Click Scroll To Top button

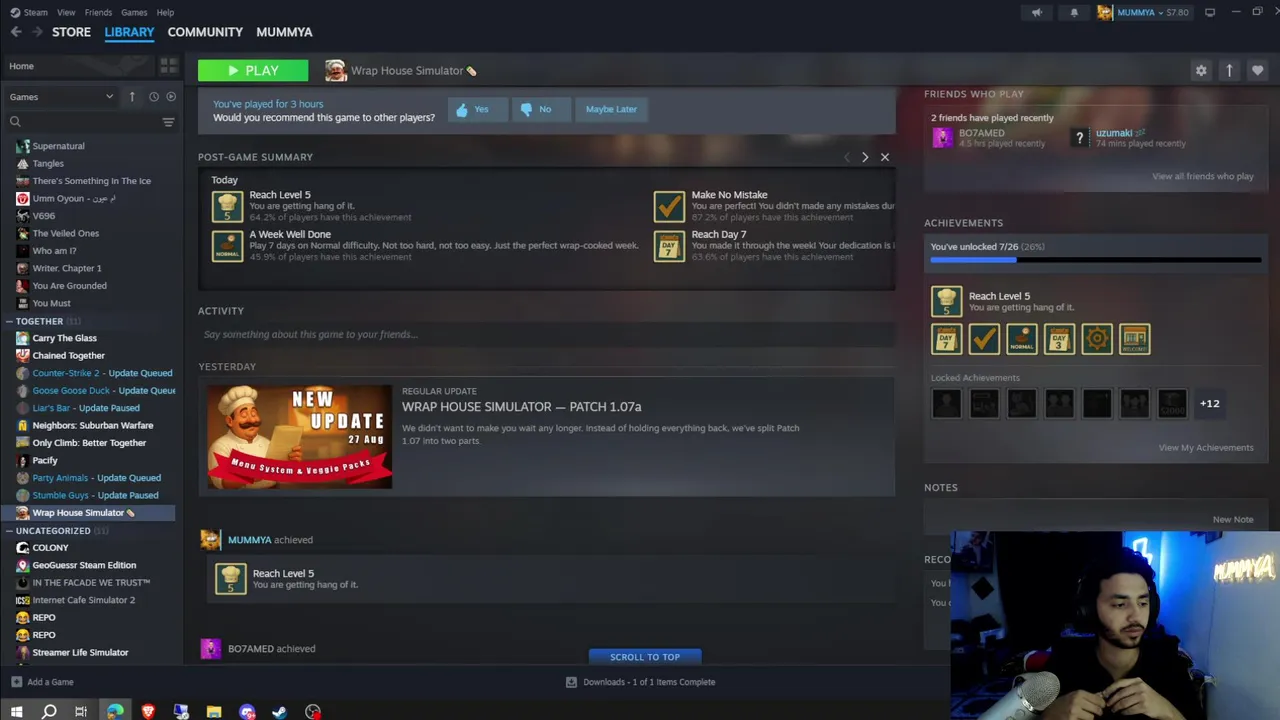tap(645, 657)
